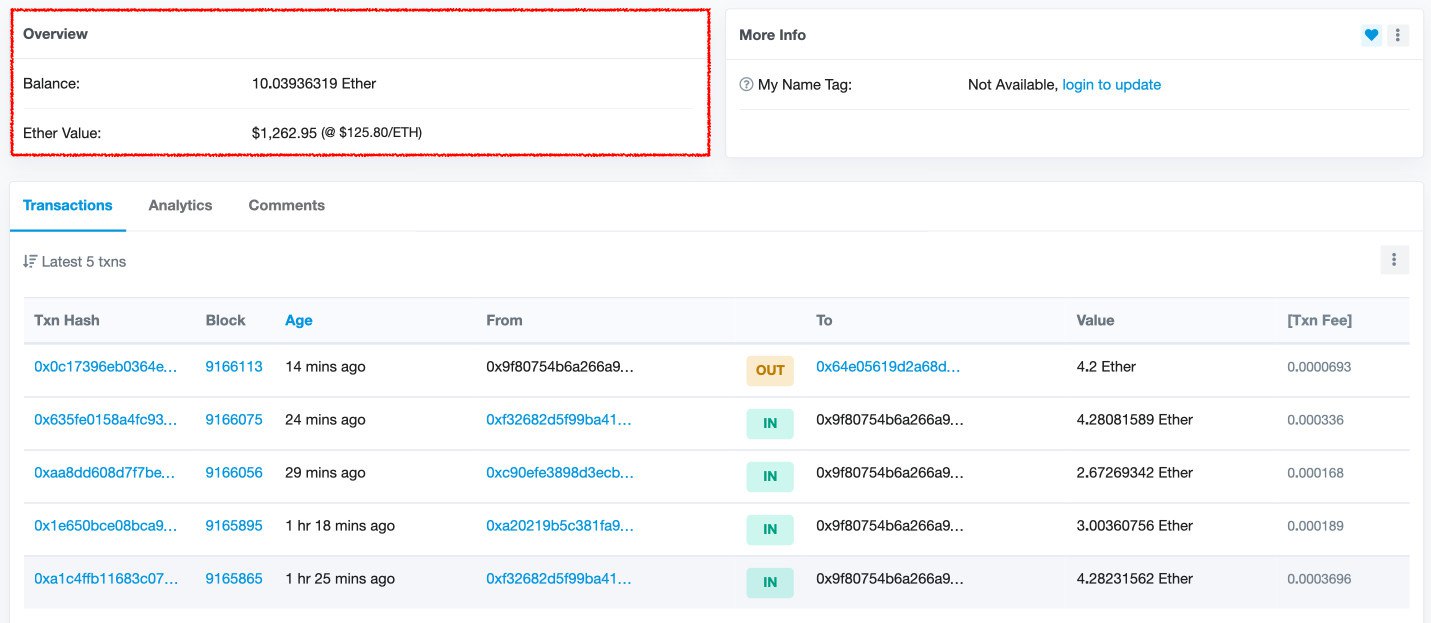The image size is (1431, 623).
Task: Open sender address 0xa20219b5c381fa9…
Action: click(x=560, y=526)
